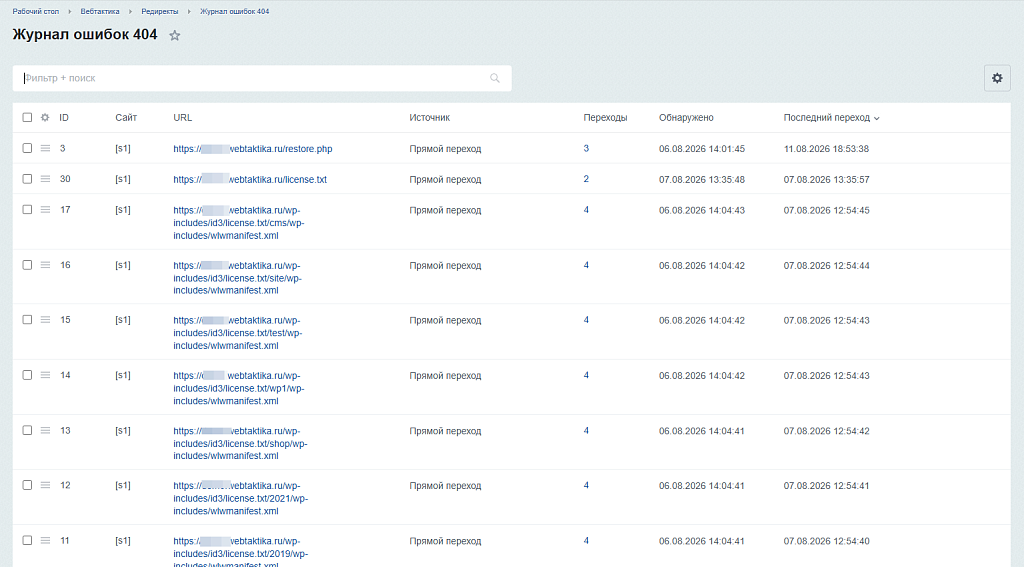Open the cms/wp-includes URL of row 17
The width and height of the screenshot is (1024, 567).
coord(238,223)
